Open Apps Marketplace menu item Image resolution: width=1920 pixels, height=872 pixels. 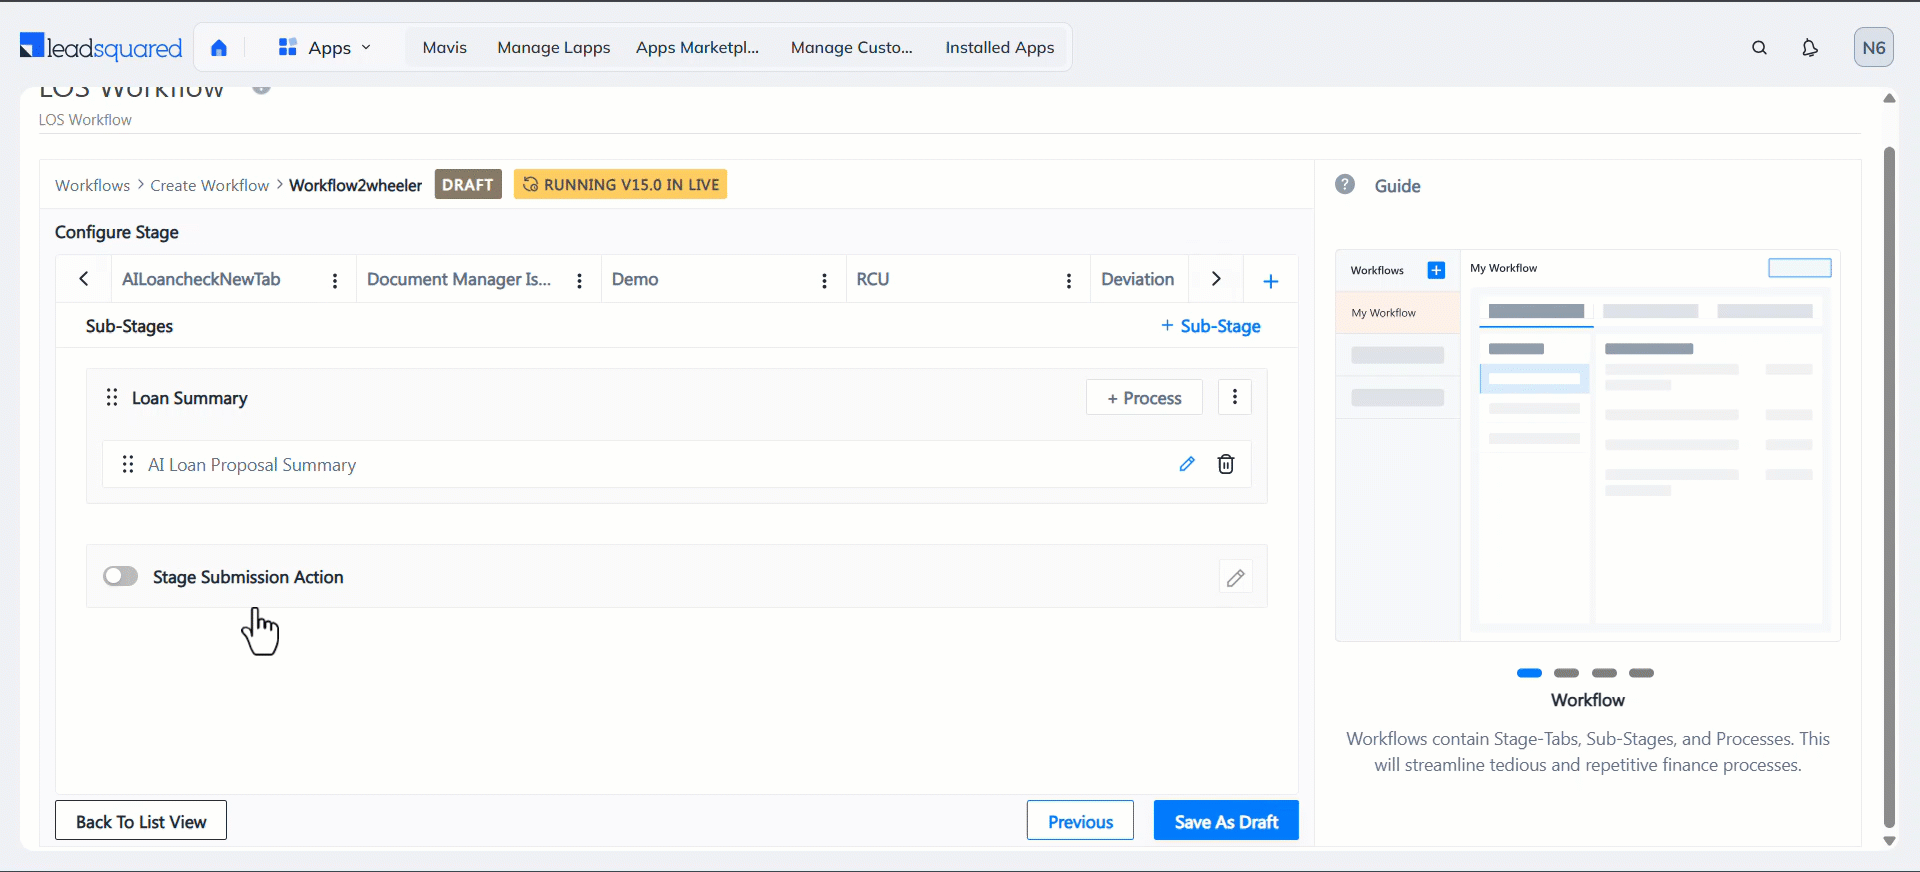[698, 47]
